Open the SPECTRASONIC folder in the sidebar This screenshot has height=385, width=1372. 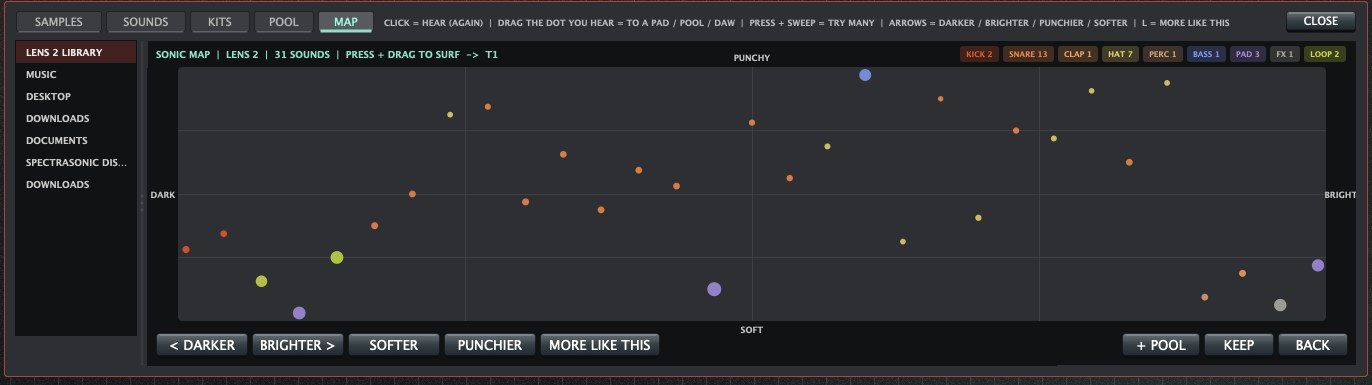tap(76, 162)
